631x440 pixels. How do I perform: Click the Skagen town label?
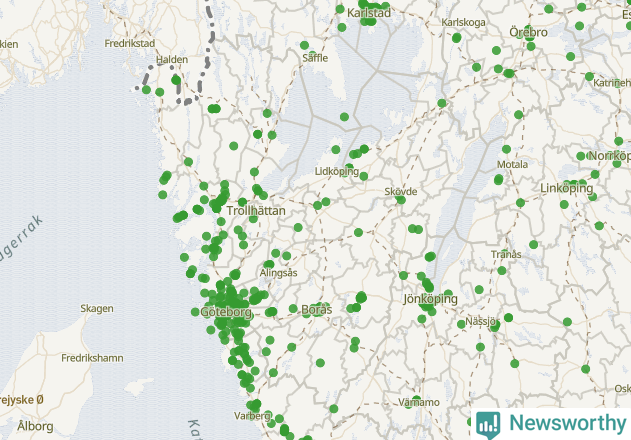tap(97, 309)
